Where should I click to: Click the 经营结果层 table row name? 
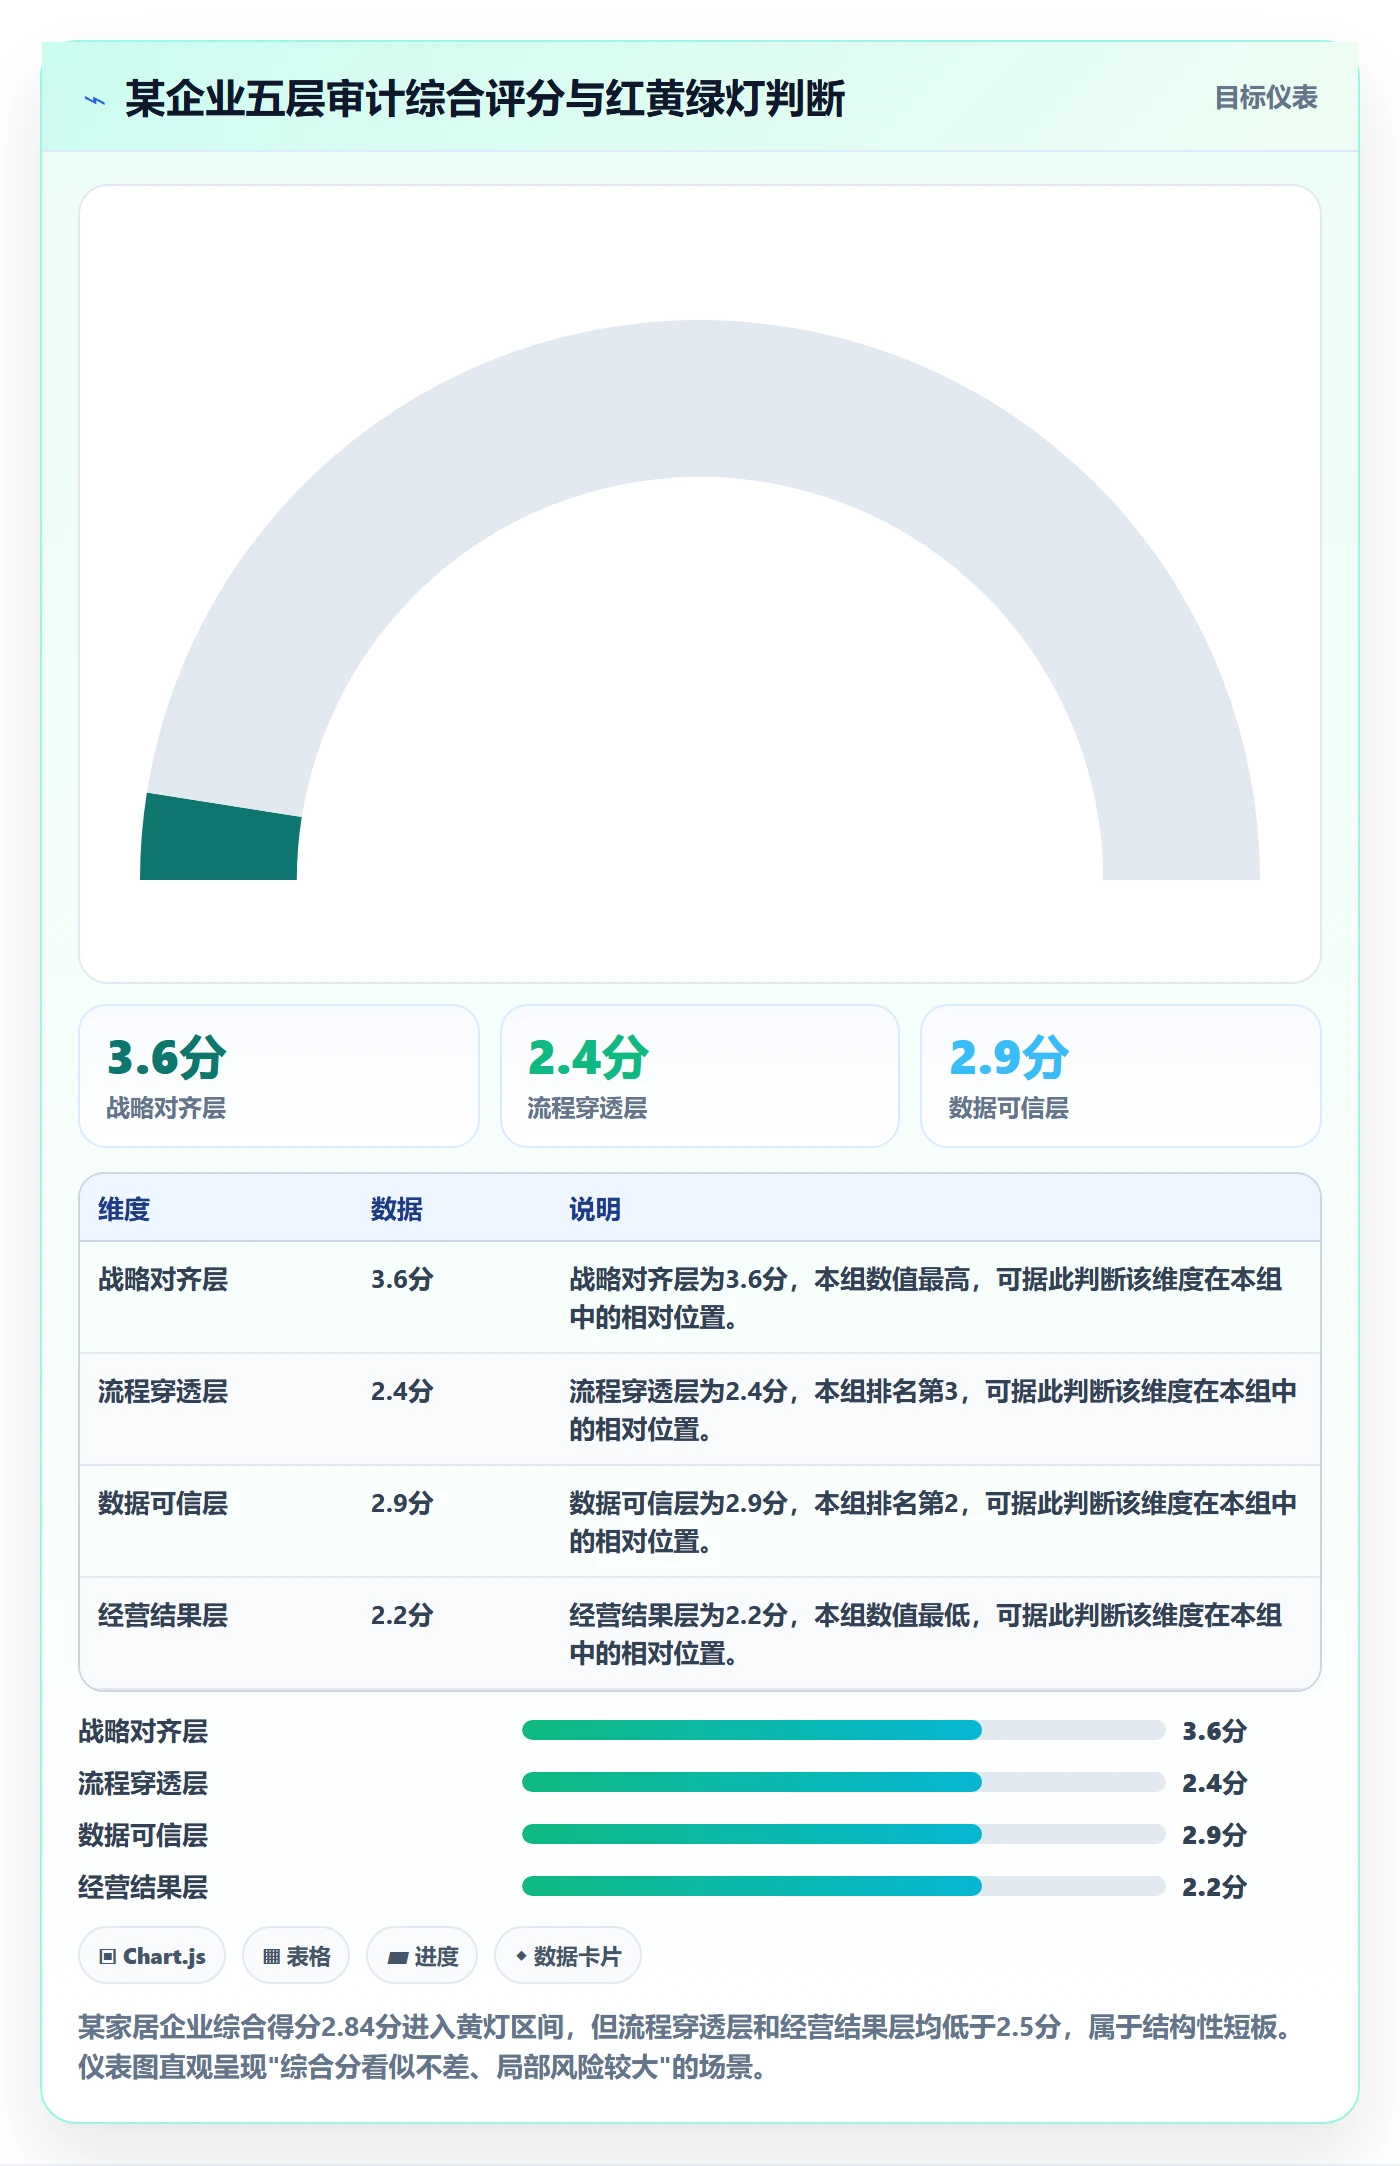163,1615
